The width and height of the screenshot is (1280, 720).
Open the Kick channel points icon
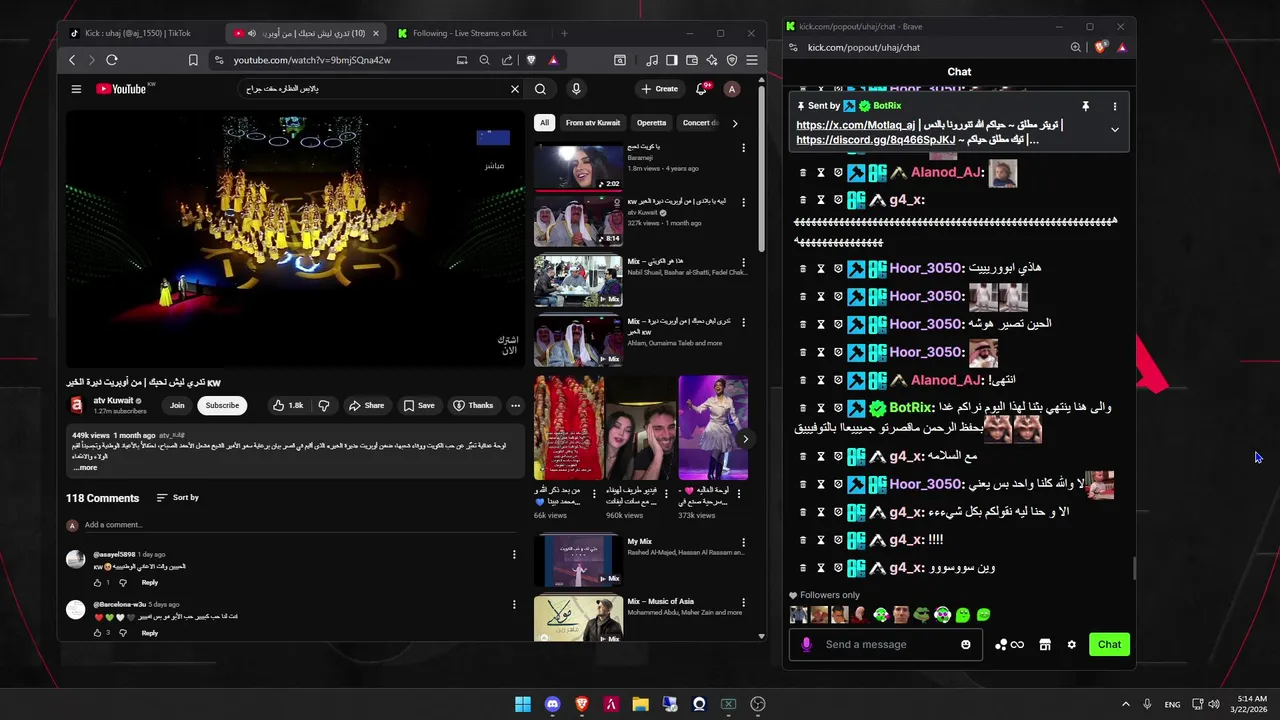[x=1009, y=645]
